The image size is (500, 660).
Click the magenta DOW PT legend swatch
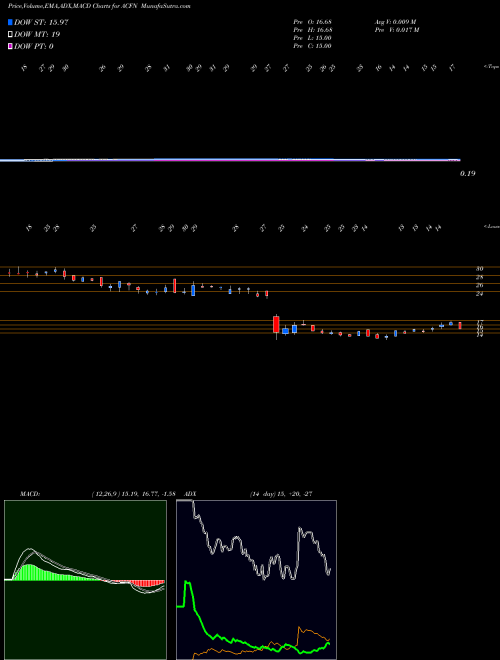(x=10, y=46)
